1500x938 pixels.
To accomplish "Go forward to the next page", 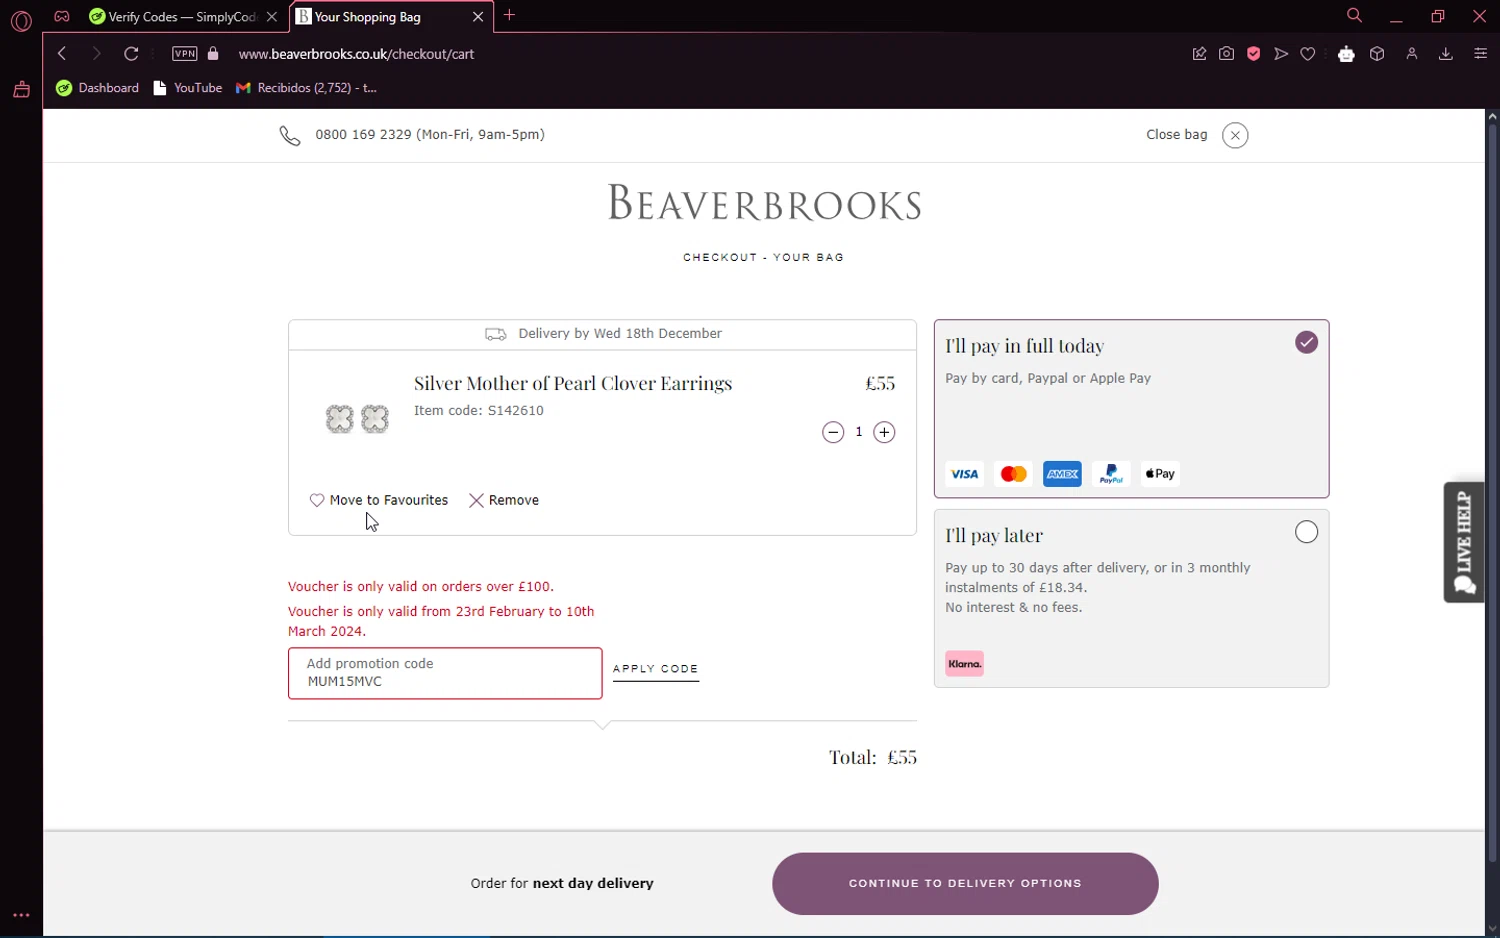I will [x=96, y=54].
